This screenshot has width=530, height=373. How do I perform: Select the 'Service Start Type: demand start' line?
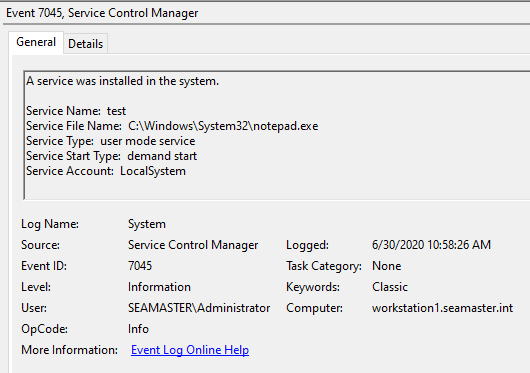(112, 156)
